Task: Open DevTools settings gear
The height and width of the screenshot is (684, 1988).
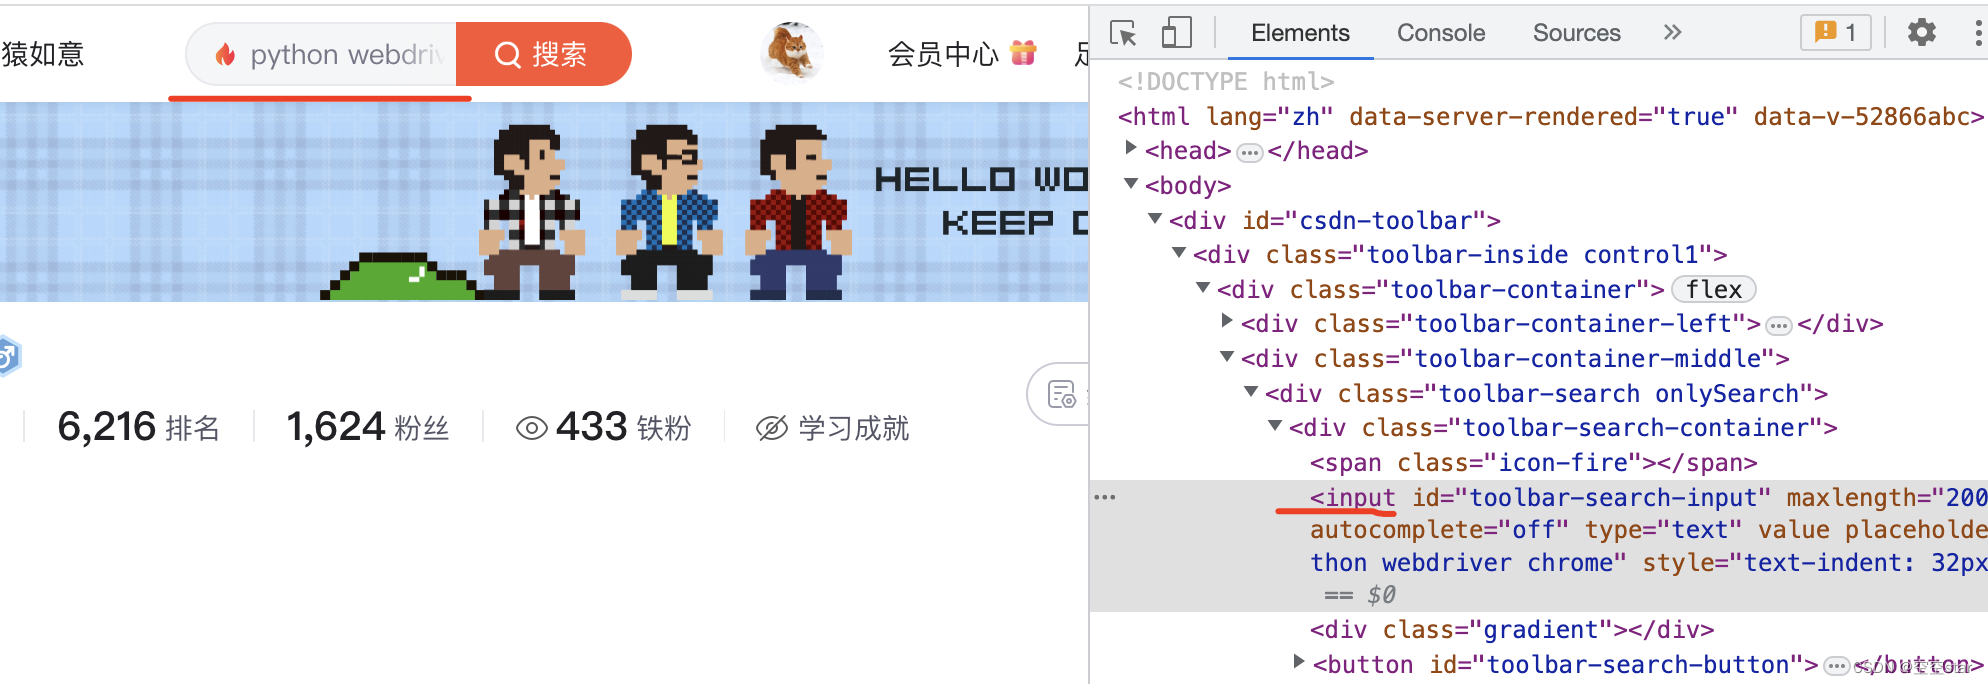Action: 1921,33
